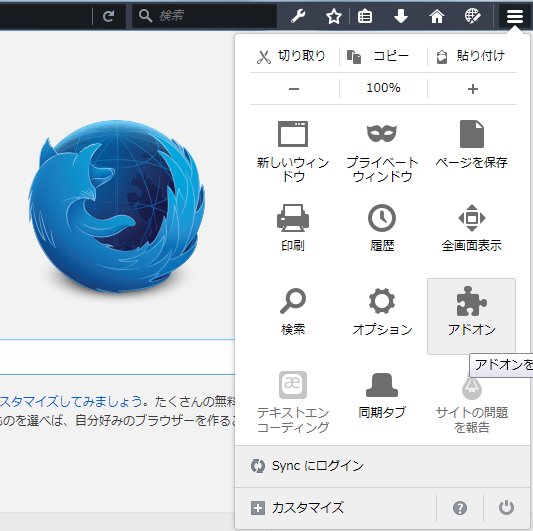Click the search field labeled 検索

(204, 16)
